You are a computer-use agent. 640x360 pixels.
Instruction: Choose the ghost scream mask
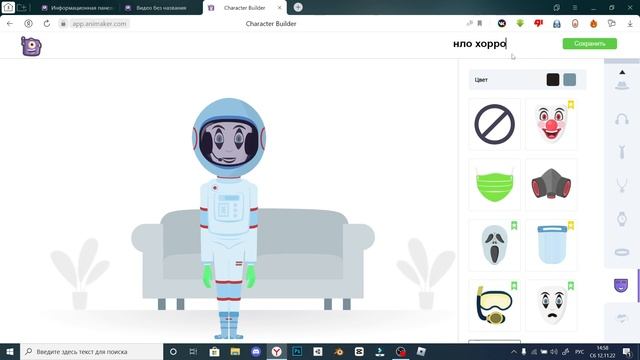[494, 245]
